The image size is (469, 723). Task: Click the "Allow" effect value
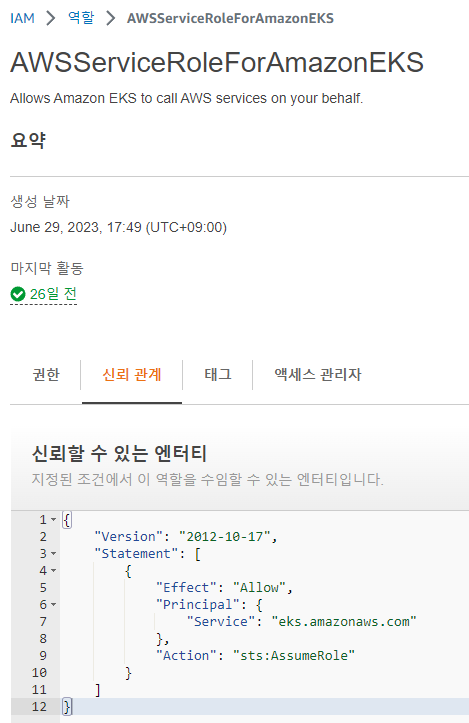pyautogui.click(x=259, y=587)
